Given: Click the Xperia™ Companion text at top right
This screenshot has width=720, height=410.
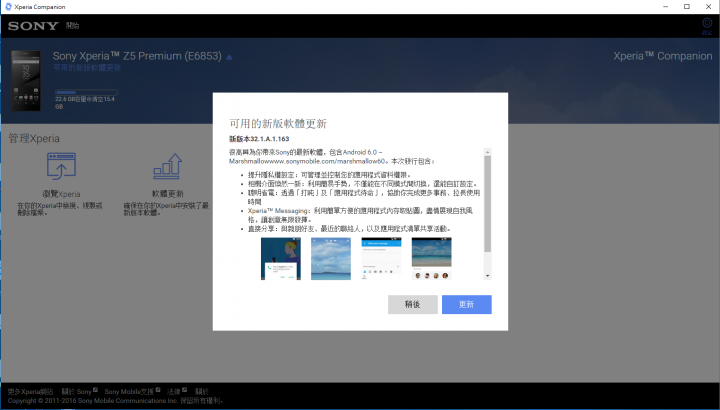Looking at the screenshot, I should [663, 56].
